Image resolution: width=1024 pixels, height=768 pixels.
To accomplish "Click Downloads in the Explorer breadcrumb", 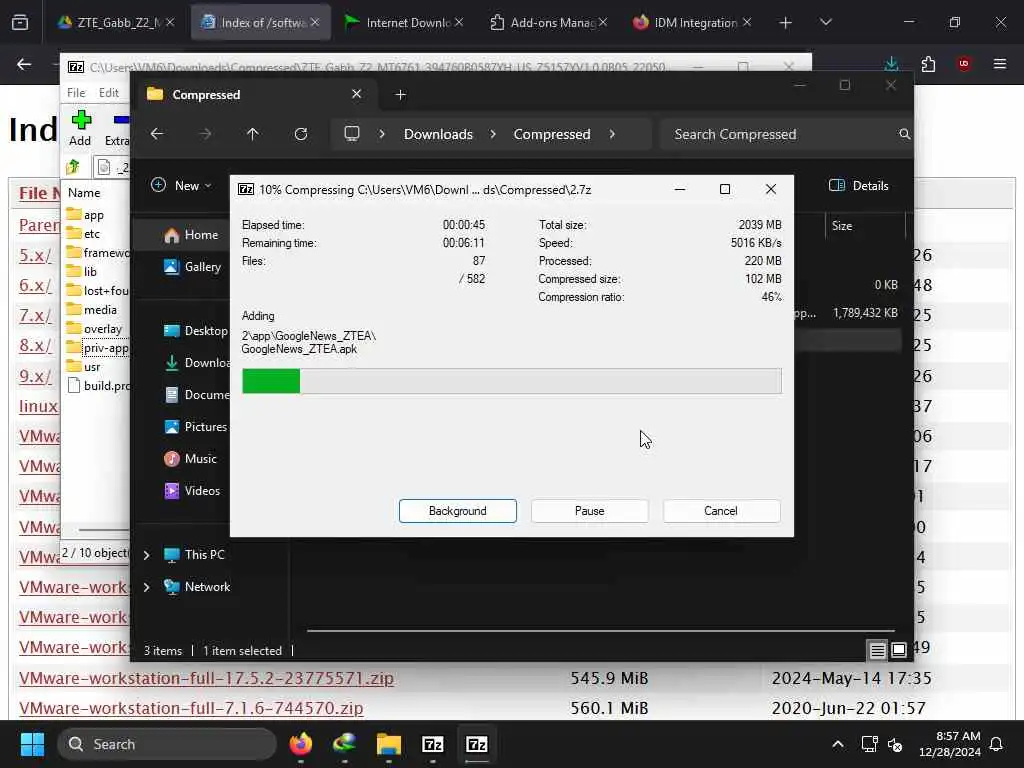I will (438, 134).
